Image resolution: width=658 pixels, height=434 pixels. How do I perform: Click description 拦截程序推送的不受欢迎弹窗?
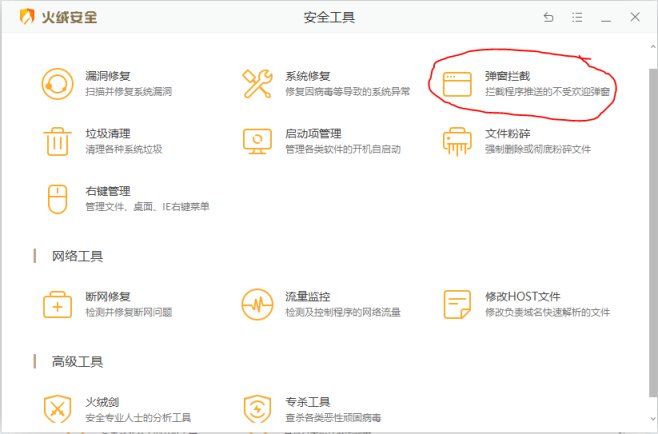[547, 92]
